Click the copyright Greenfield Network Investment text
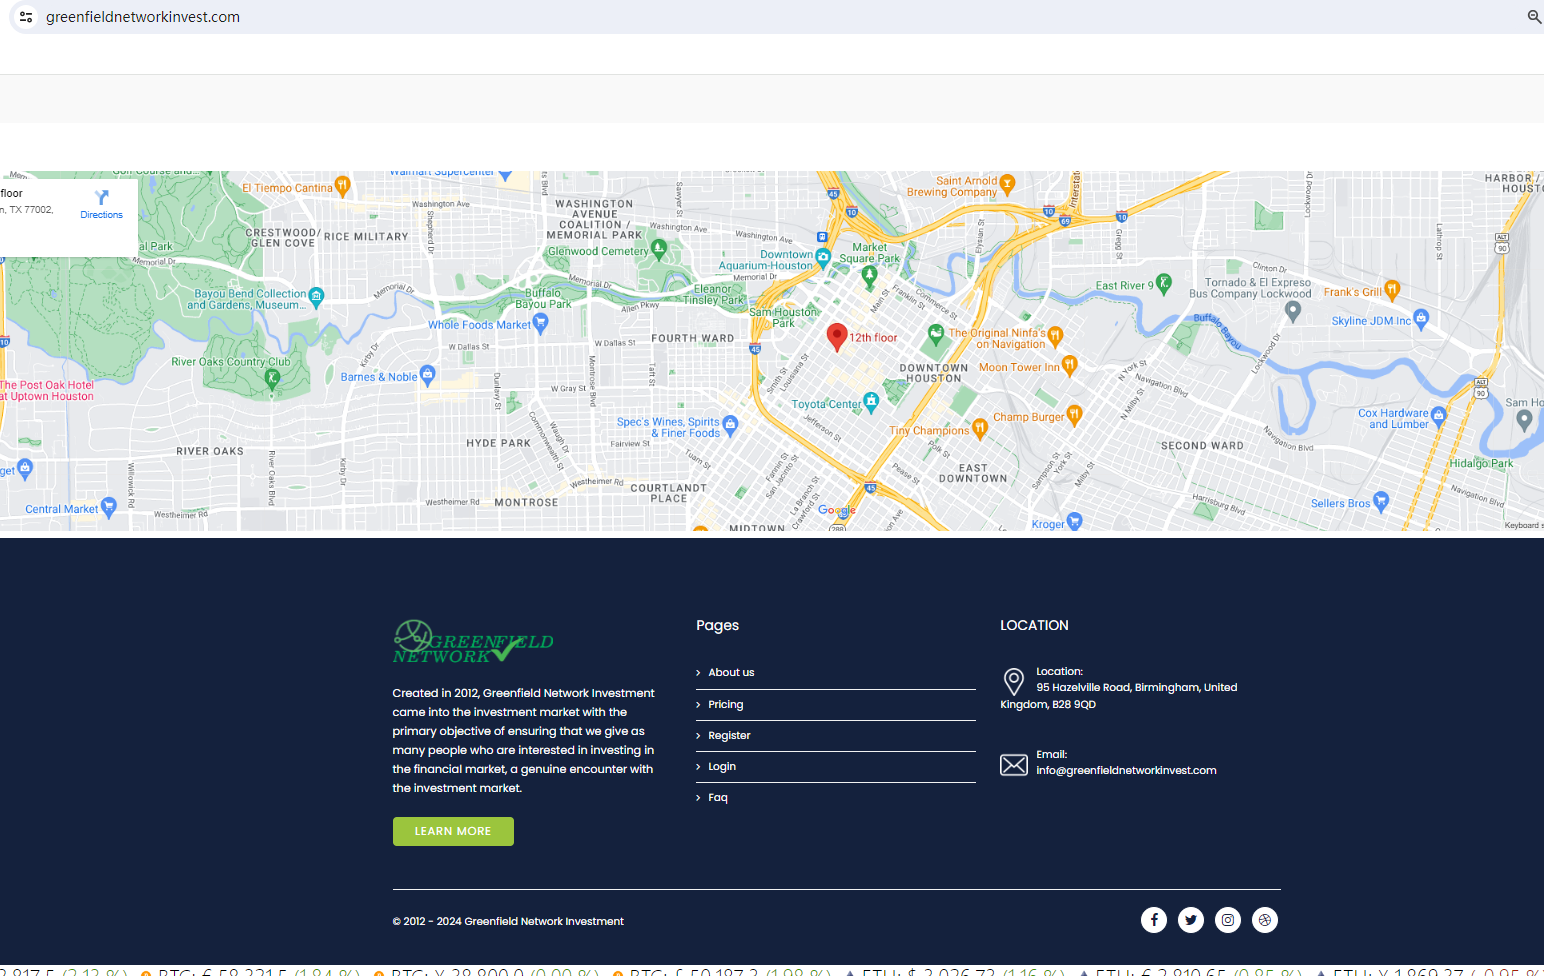The image size is (1544, 976). (x=508, y=922)
